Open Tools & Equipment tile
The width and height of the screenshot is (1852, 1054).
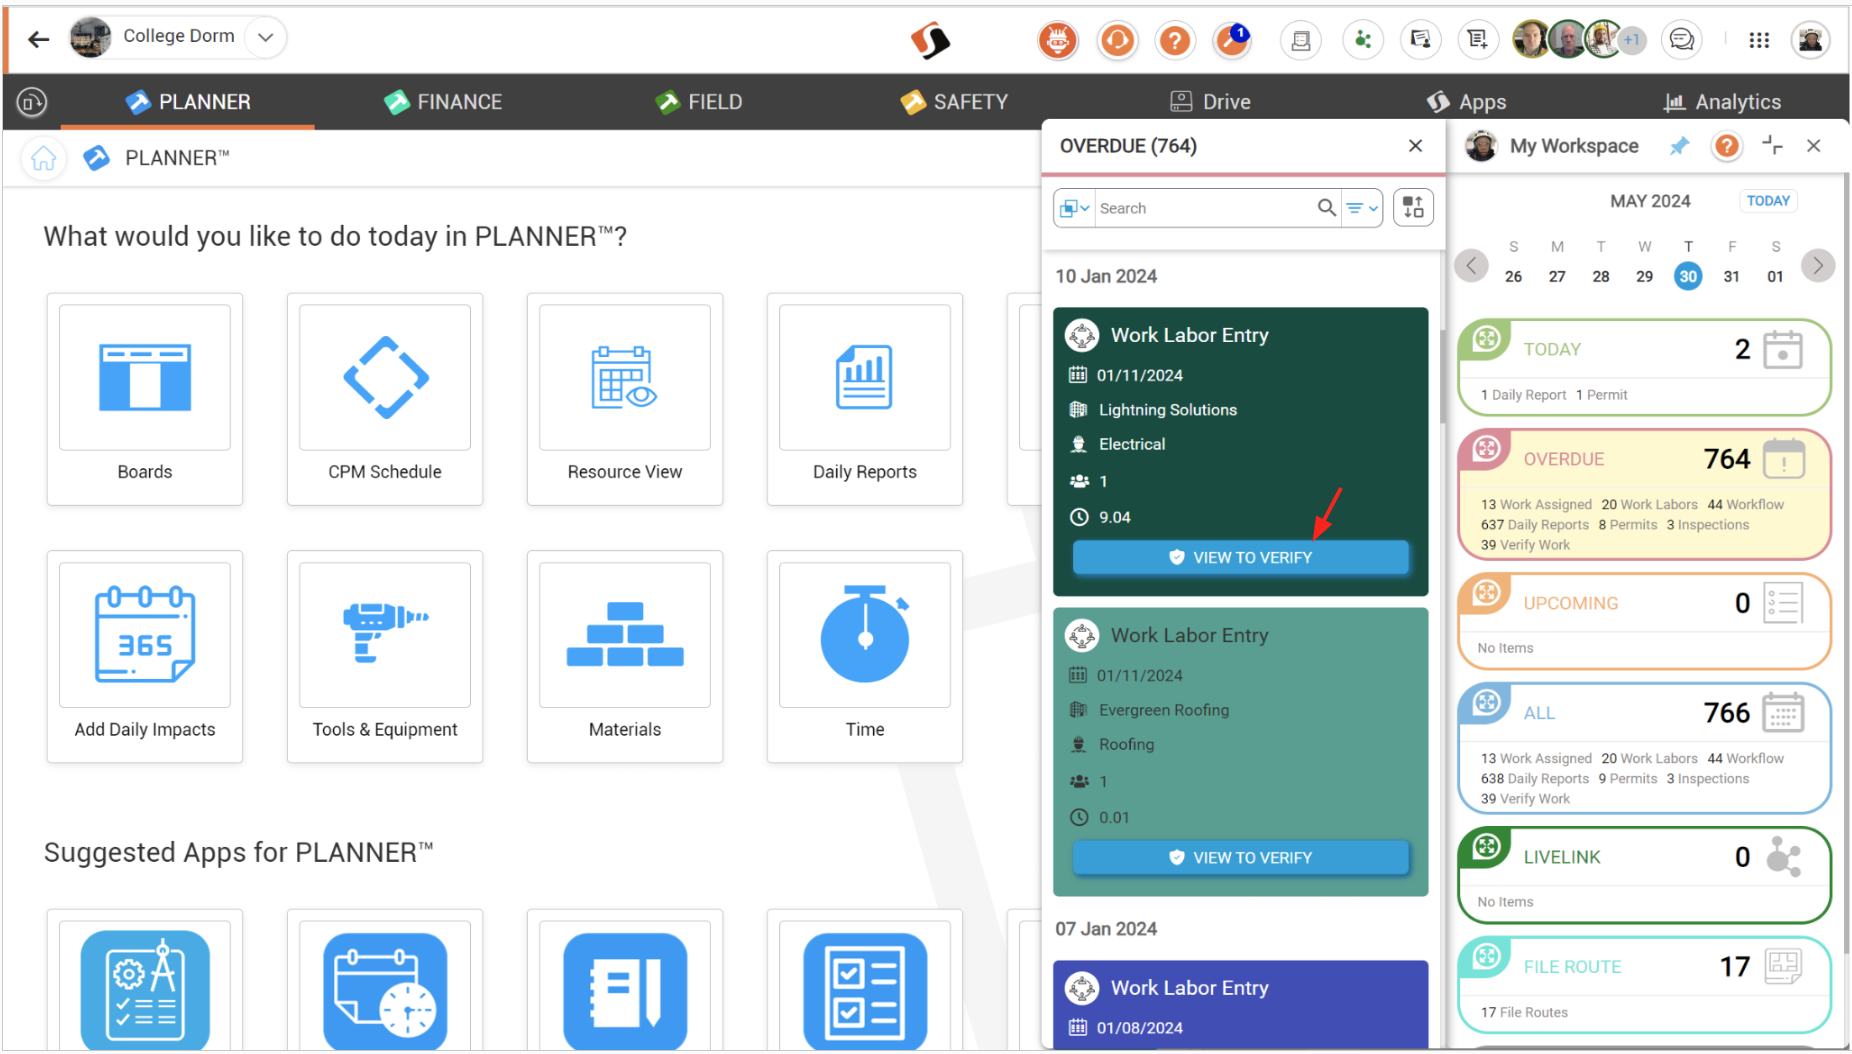pyautogui.click(x=384, y=656)
